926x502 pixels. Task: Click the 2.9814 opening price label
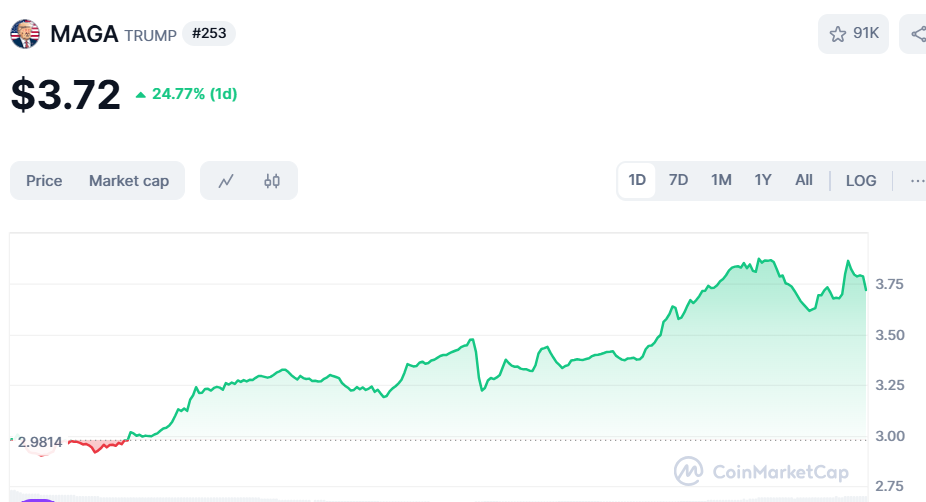(39, 441)
